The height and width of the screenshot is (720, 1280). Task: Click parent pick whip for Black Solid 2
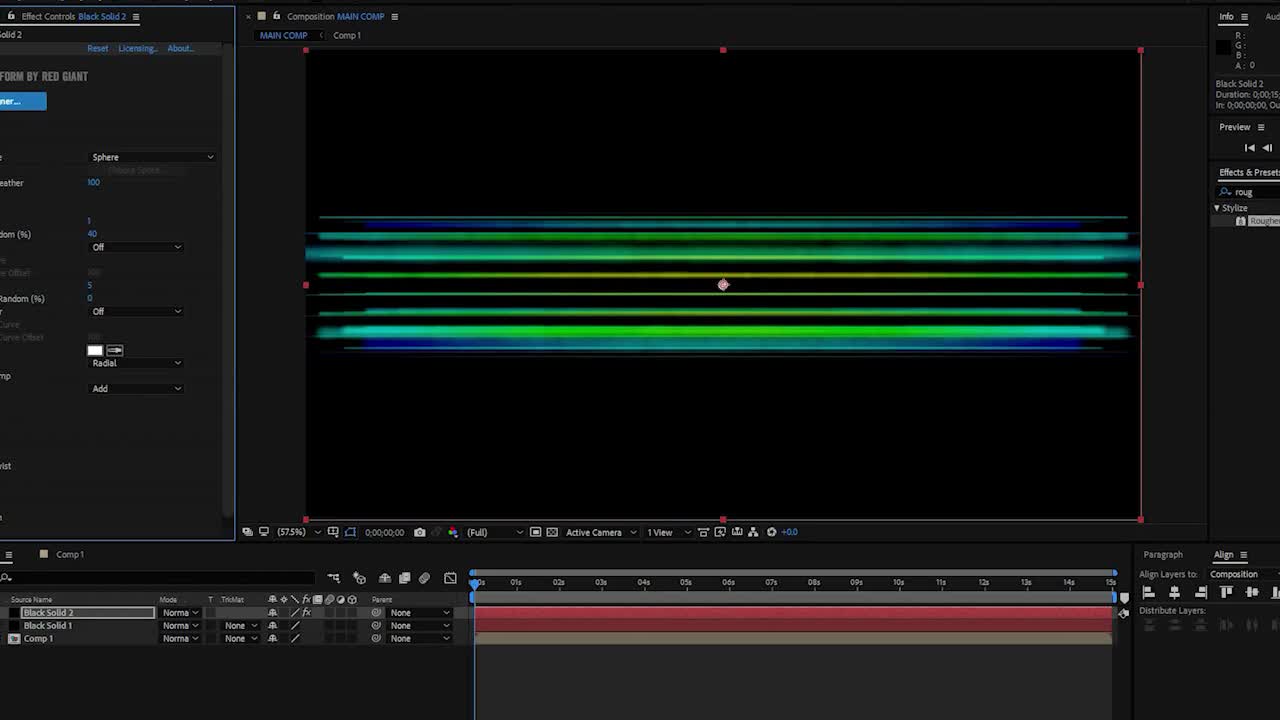pos(377,613)
